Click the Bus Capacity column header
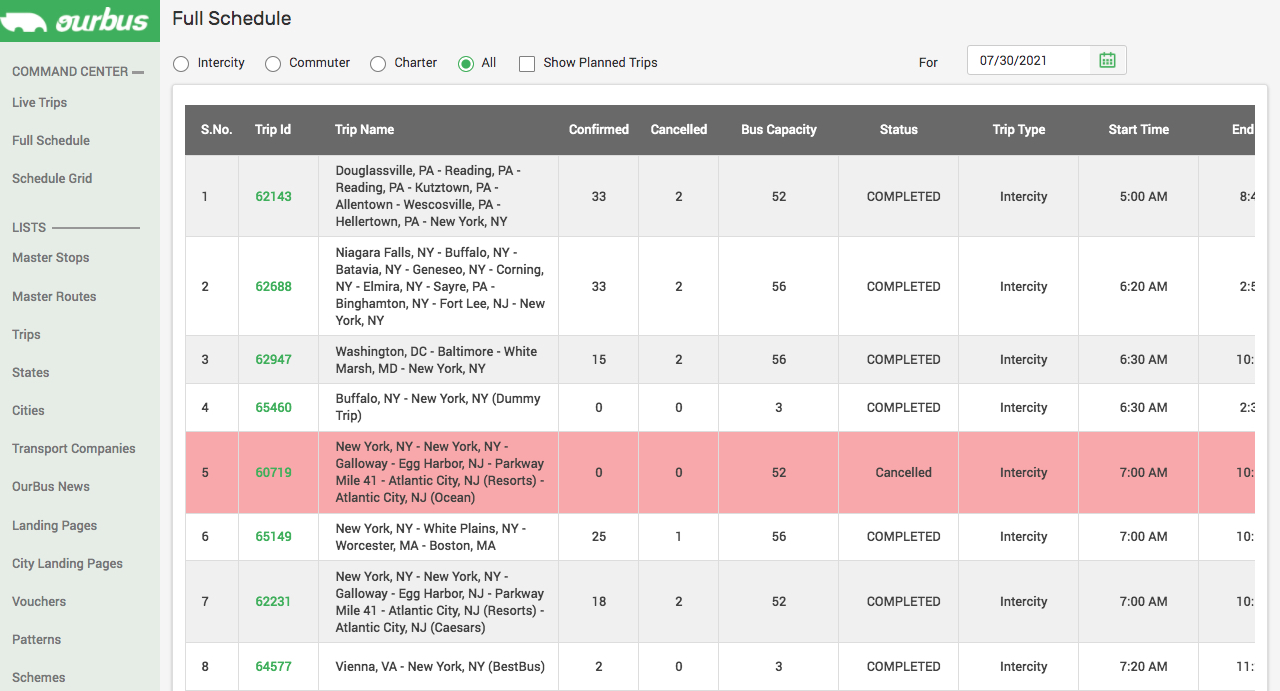Screen dimensions: 1280x691 779,129
